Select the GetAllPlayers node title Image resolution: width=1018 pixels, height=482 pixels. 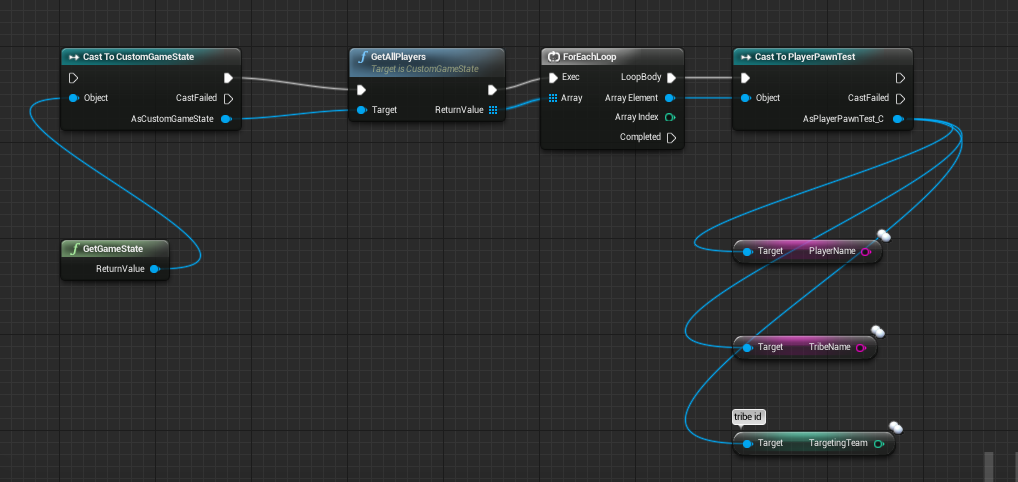[398, 57]
